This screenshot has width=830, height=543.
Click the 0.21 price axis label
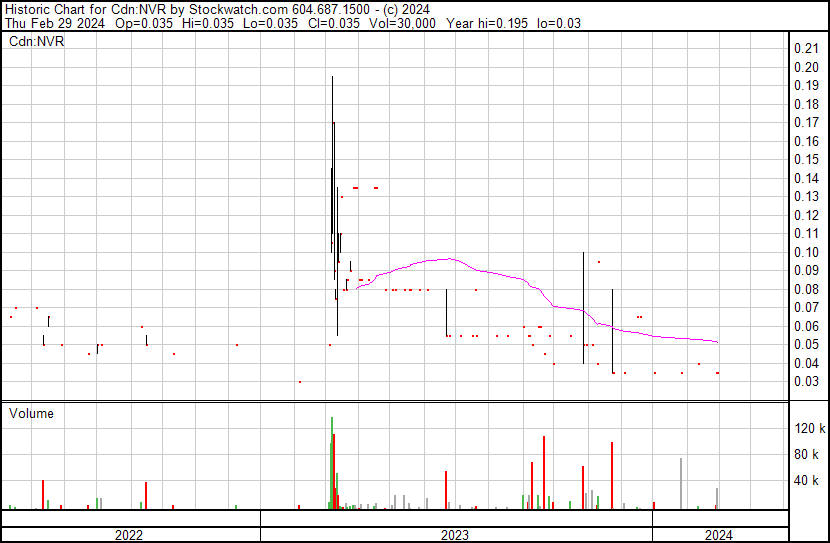[806, 49]
